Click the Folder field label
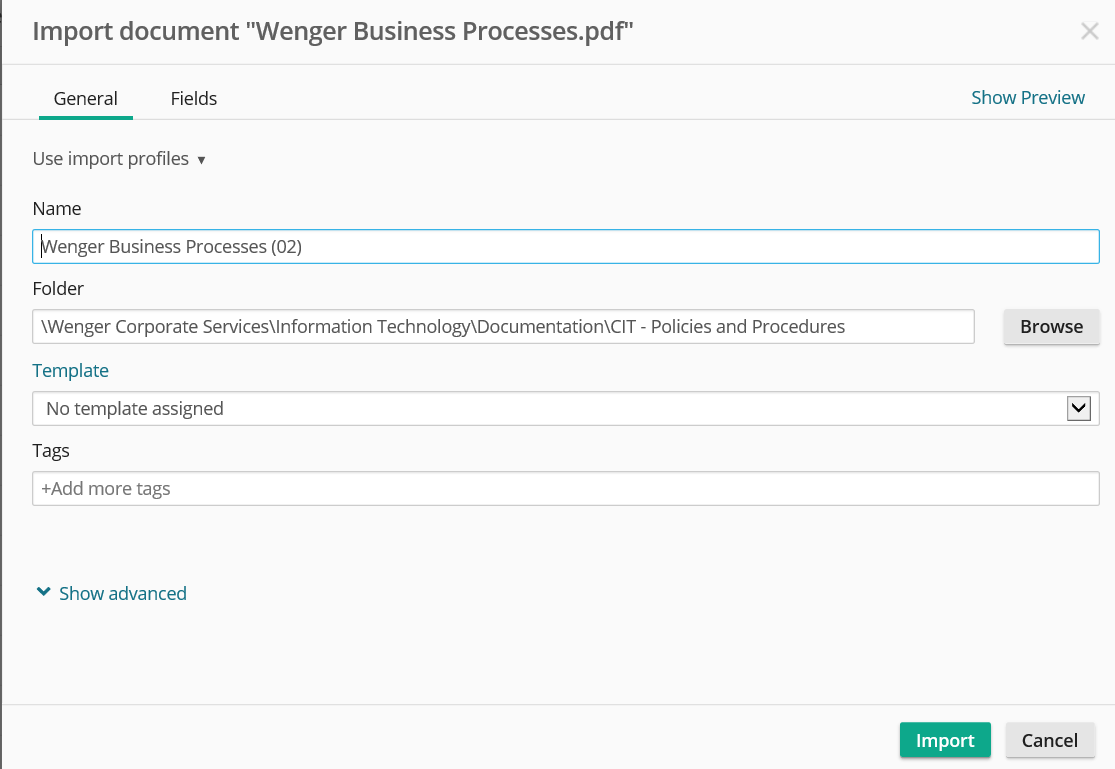The height and width of the screenshot is (769, 1115). tap(58, 288)
